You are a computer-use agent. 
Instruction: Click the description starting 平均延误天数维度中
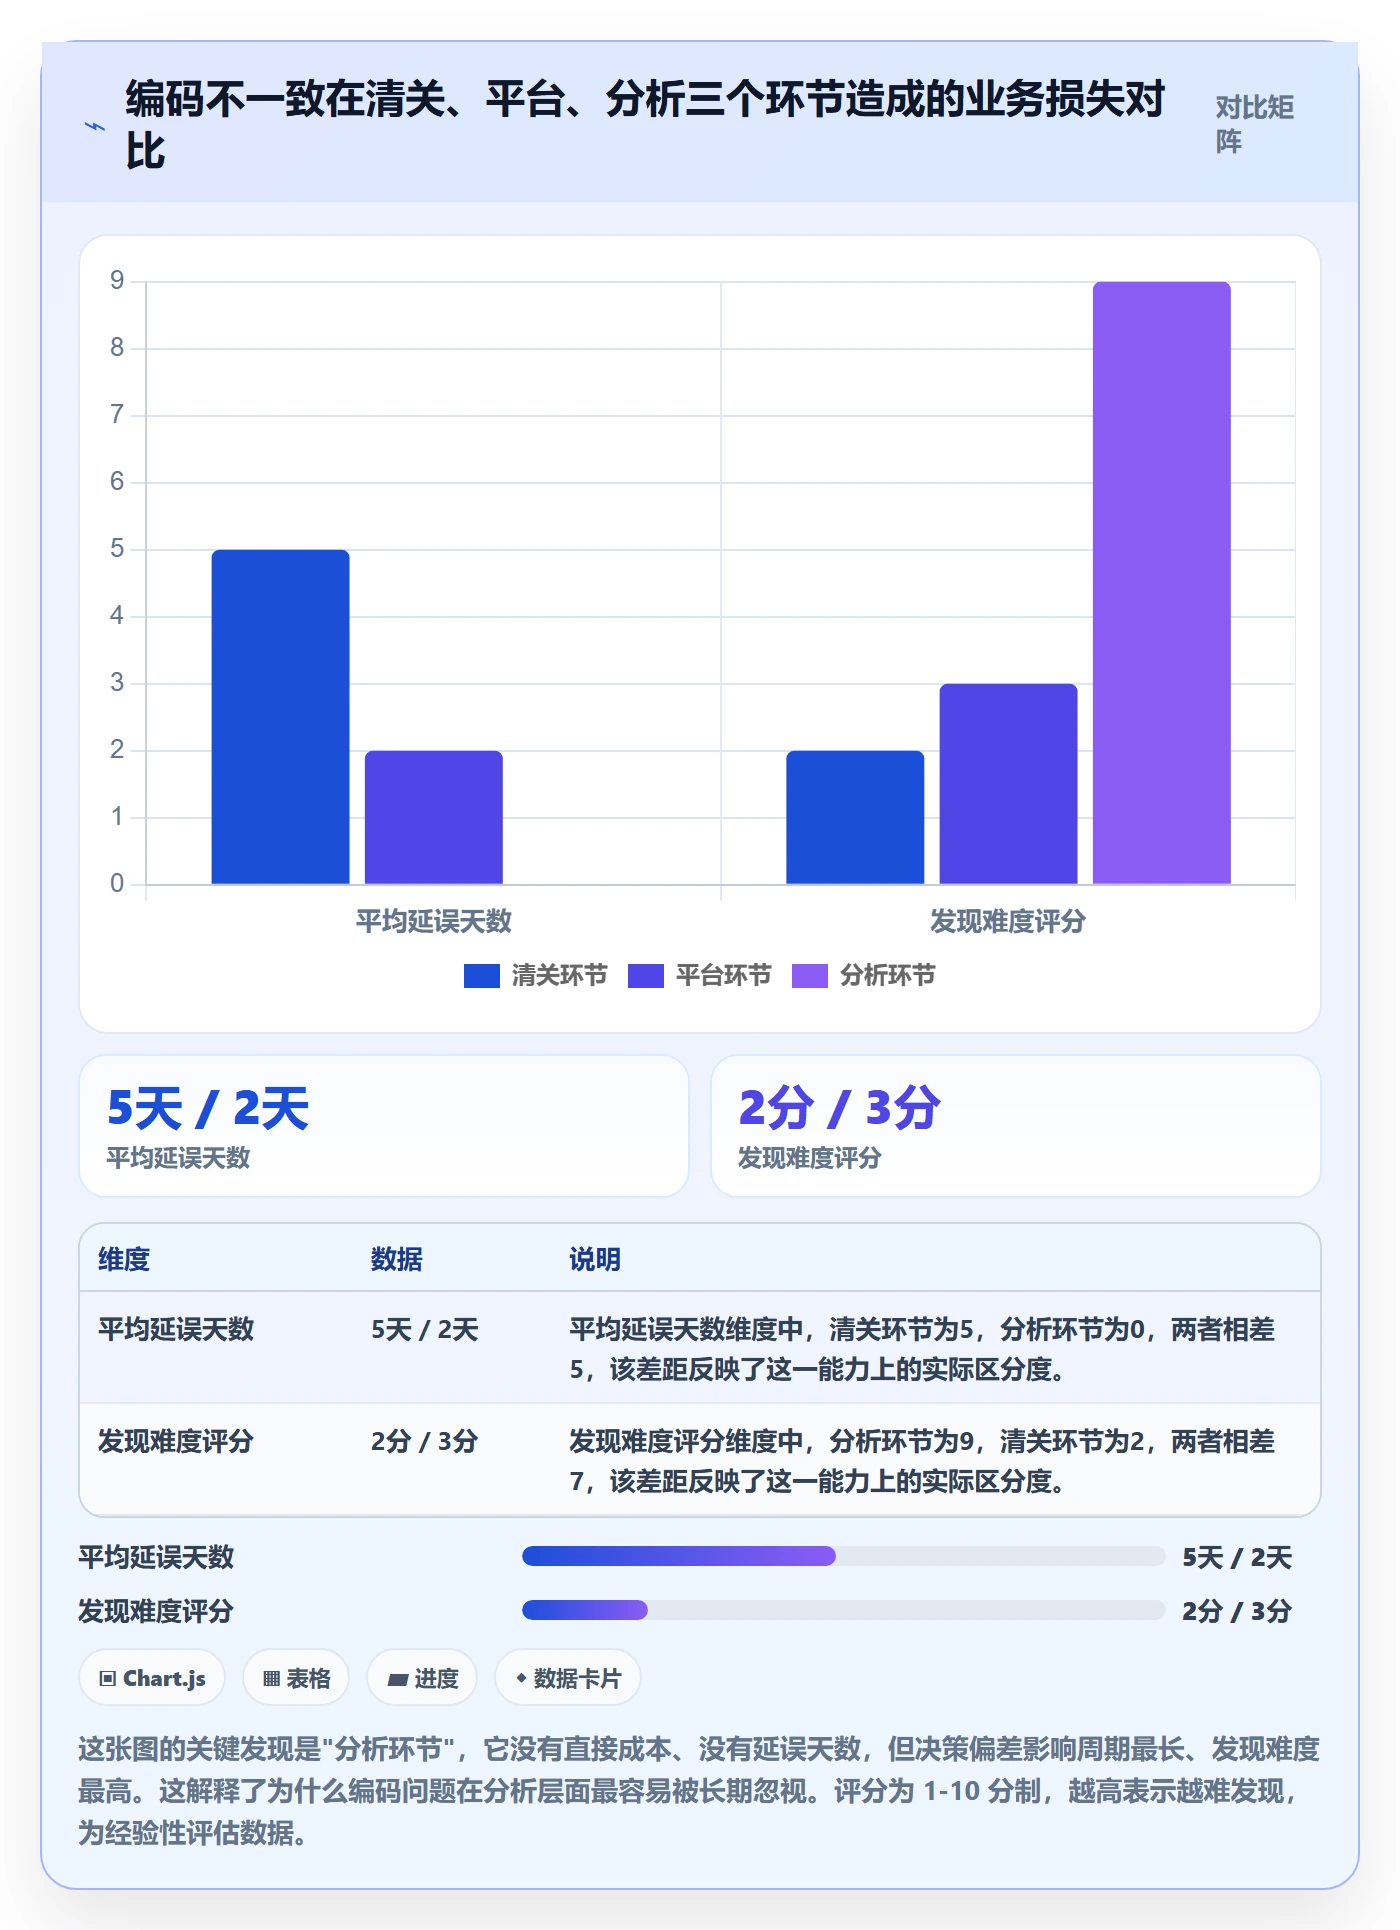pyautogui.click(x=922, y=1349)
